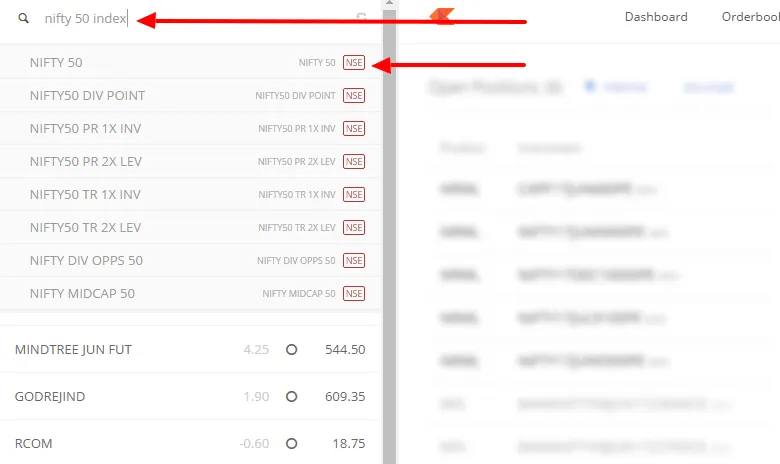This screenshot has height=464, width=780.
Task: Open MINDTREE JUN FUT watchlist entry
Action: coord(191,350)
